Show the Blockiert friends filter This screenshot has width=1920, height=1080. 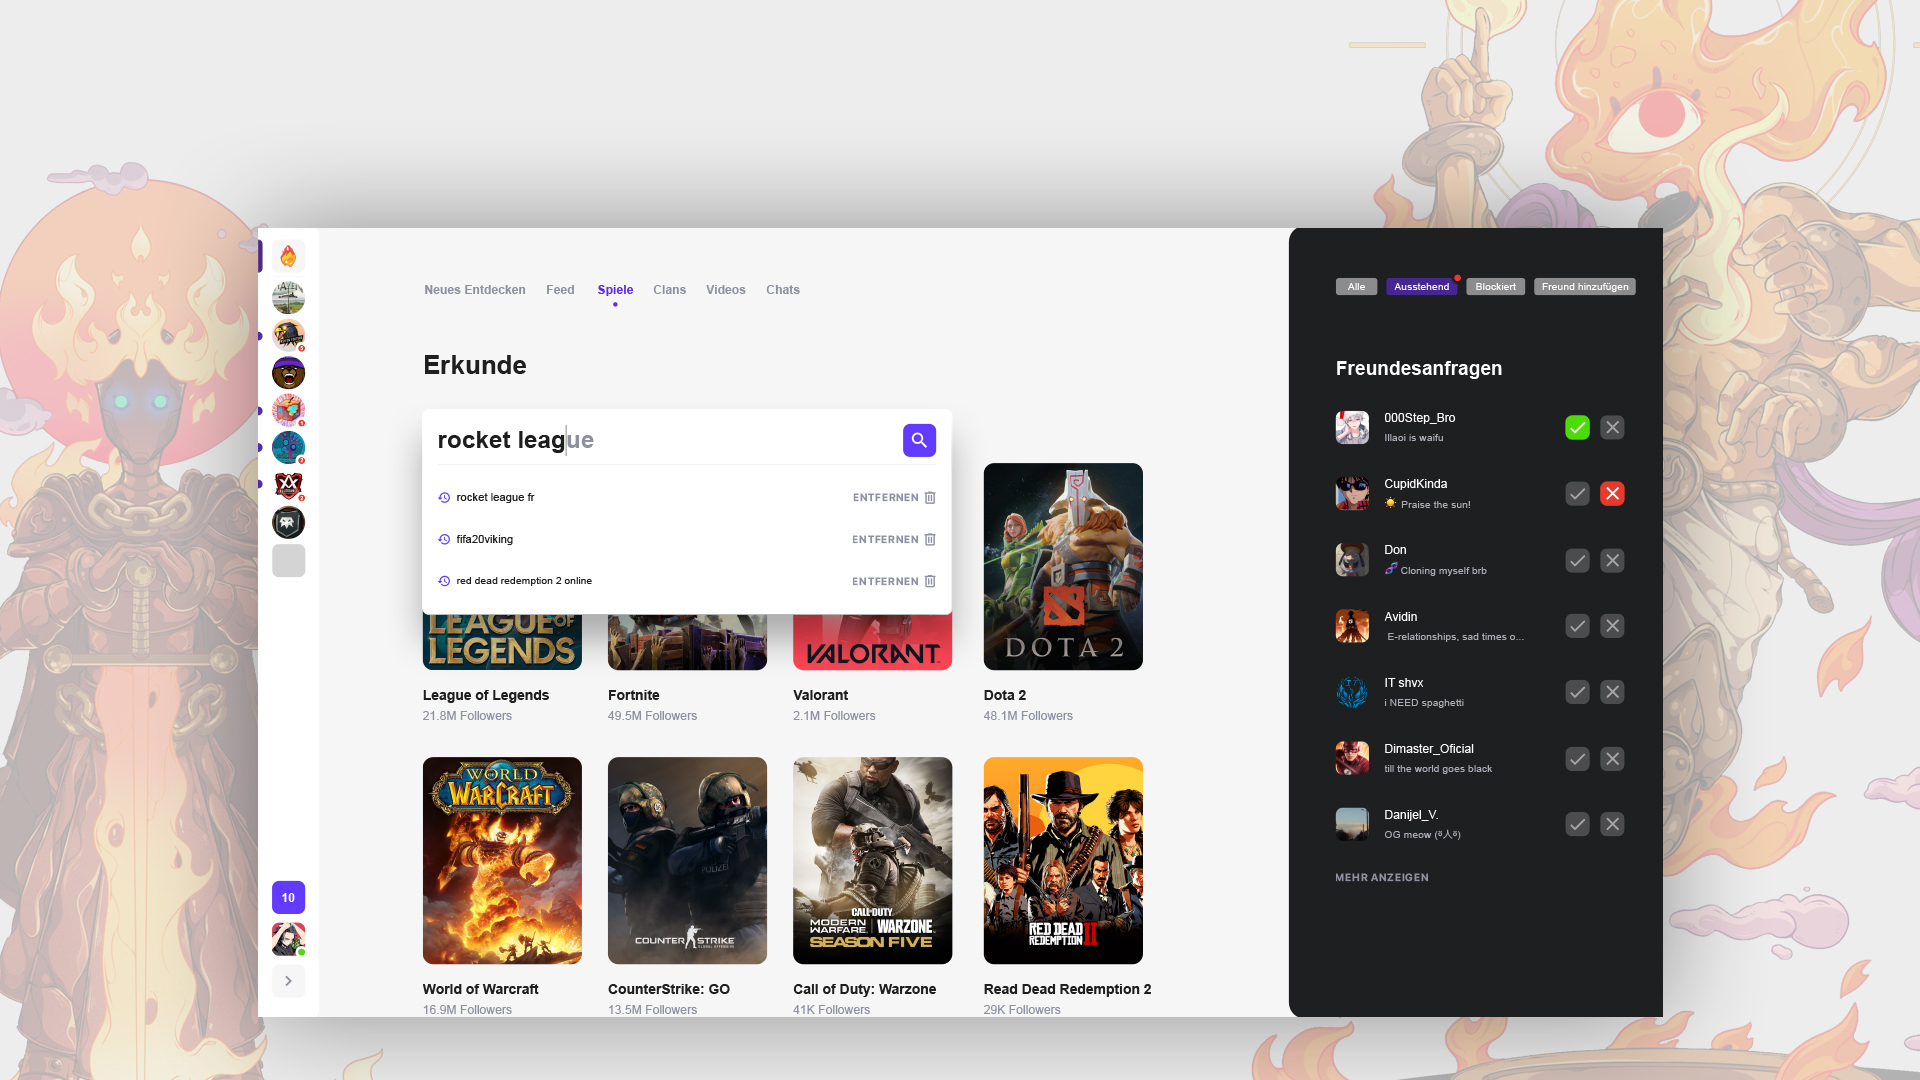(x=1495, y=287)
